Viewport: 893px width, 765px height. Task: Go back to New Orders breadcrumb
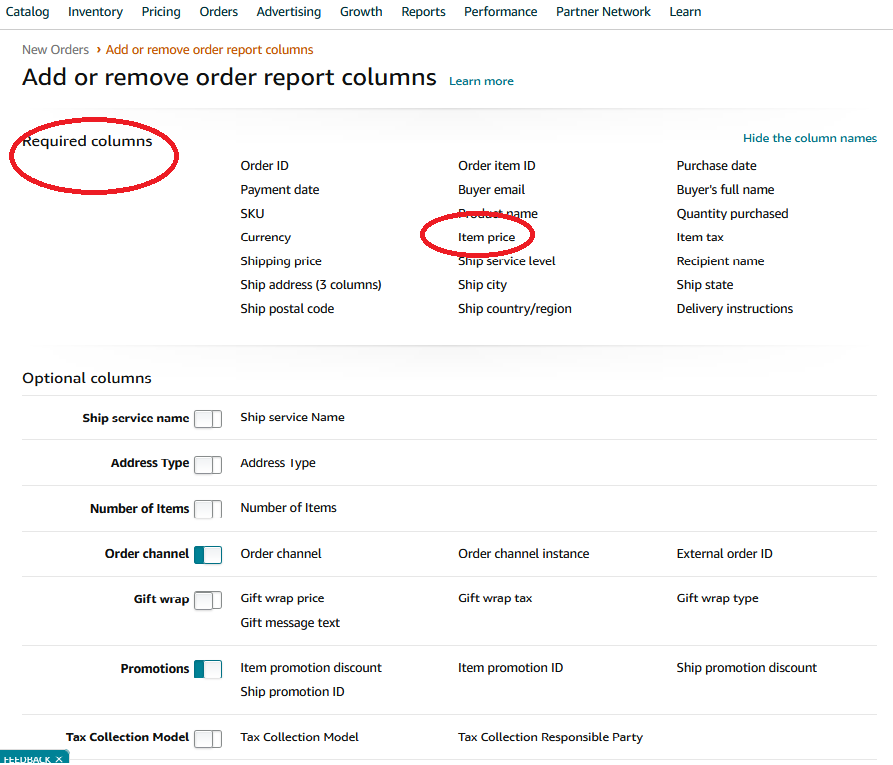pyautogui.click(x=55, y=50)
